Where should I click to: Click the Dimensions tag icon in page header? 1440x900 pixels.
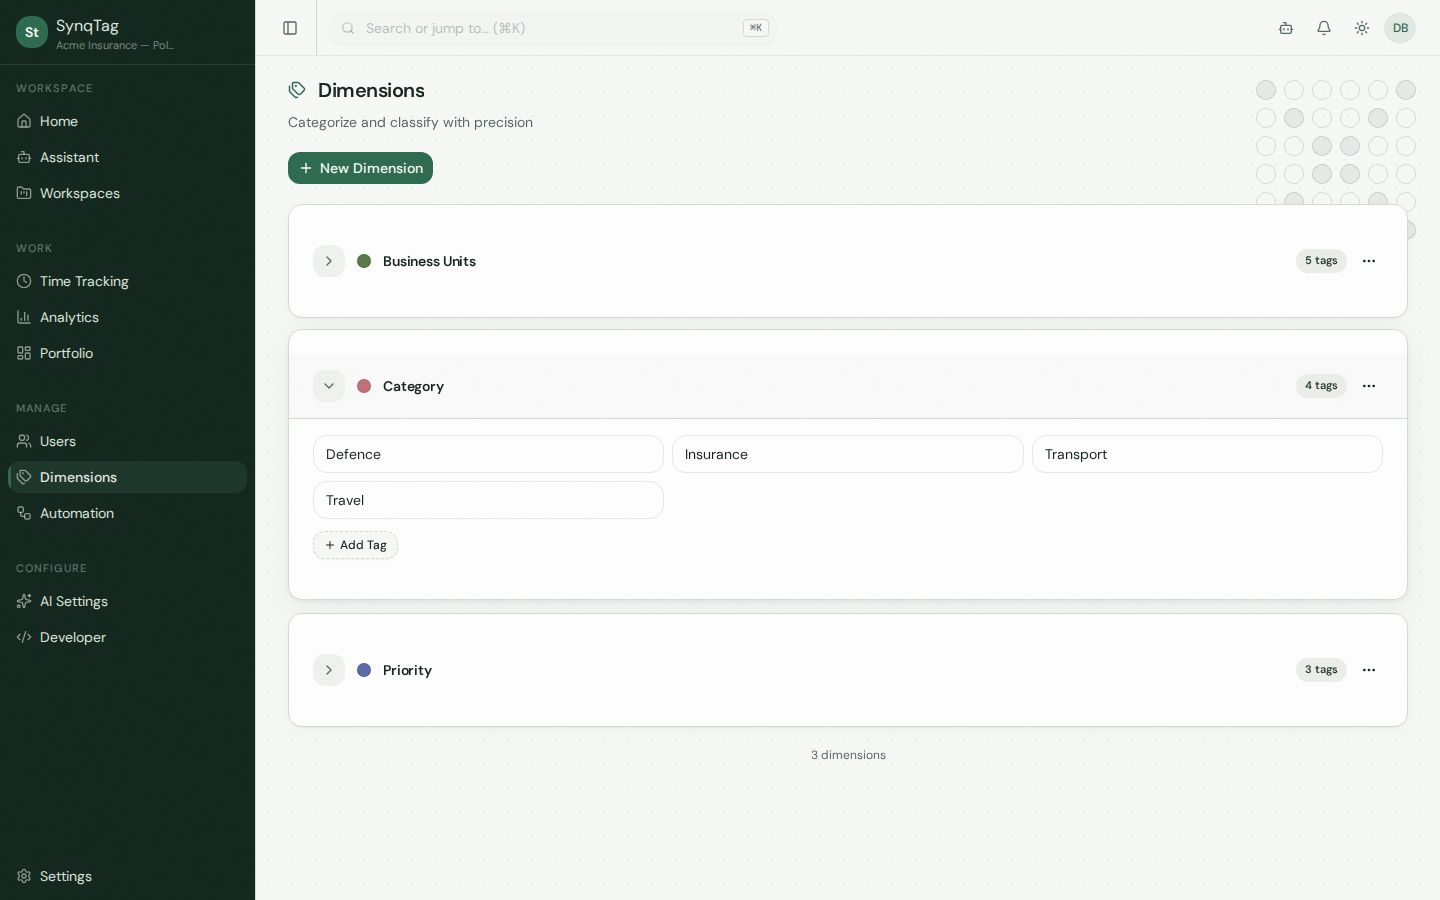(297, 90)
